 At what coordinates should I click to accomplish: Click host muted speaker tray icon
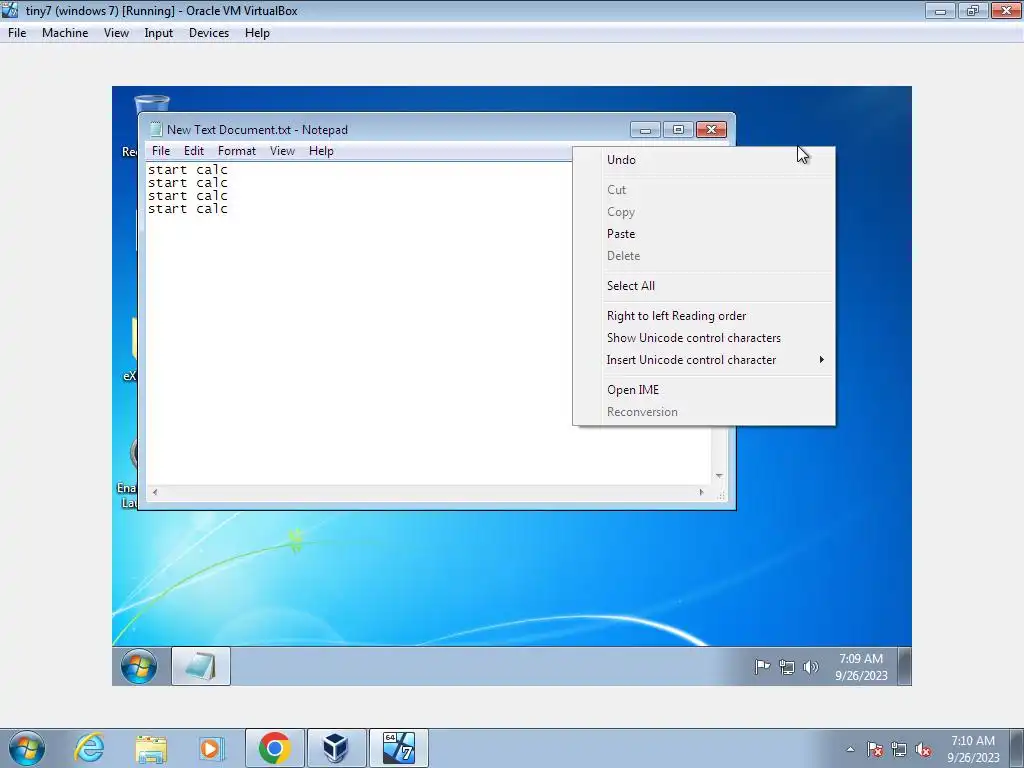(x=923, y=749)
